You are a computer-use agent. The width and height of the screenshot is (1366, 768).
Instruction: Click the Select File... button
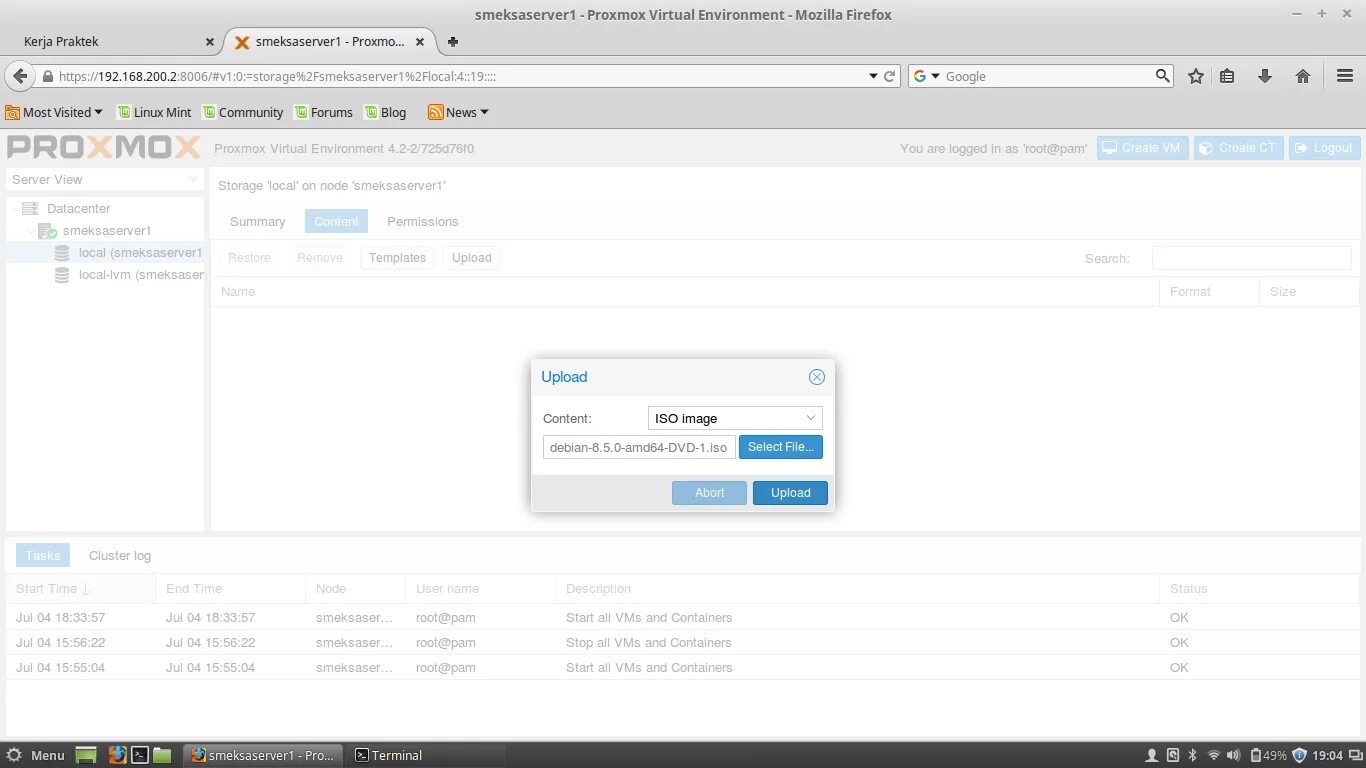[x=780, y=447]
